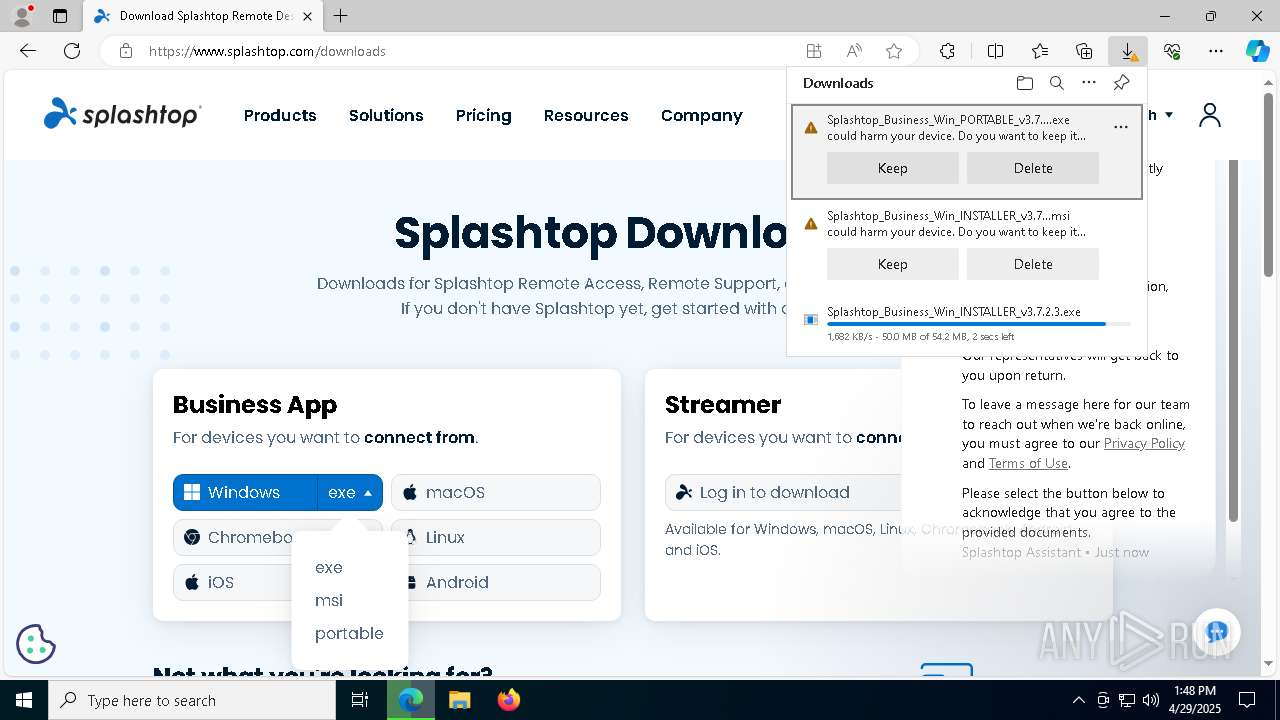Open cookie preferences icon
The height and width of the screenshot is (720, 1280).
[36, 644]
